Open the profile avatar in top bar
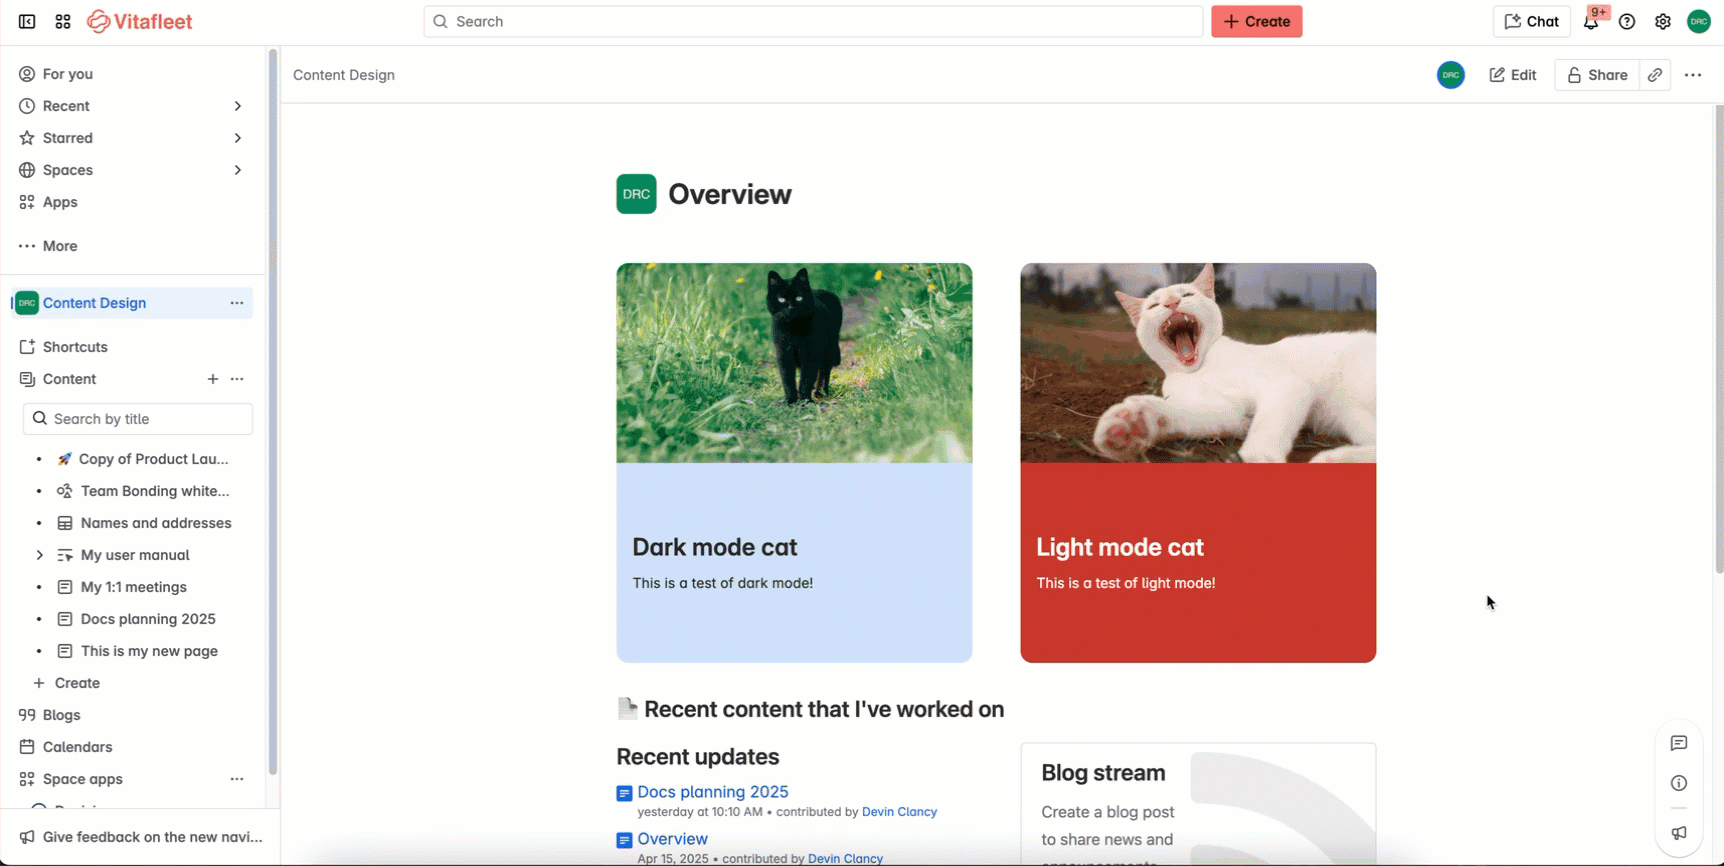This screenshot has width=1724, height=866. pos(1699,21)
